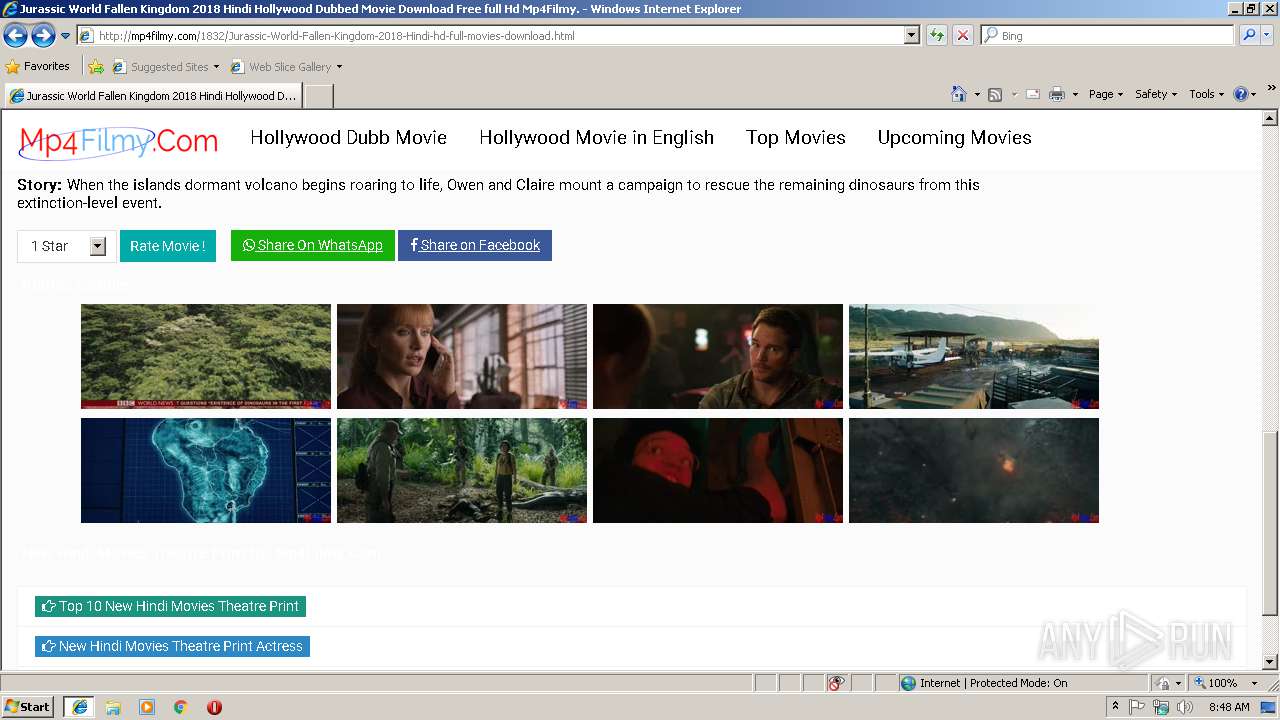The image size is (1280, 720).
Task: Open the dark volcano ember screenshot thumbnail
Action: click(974, 471)
